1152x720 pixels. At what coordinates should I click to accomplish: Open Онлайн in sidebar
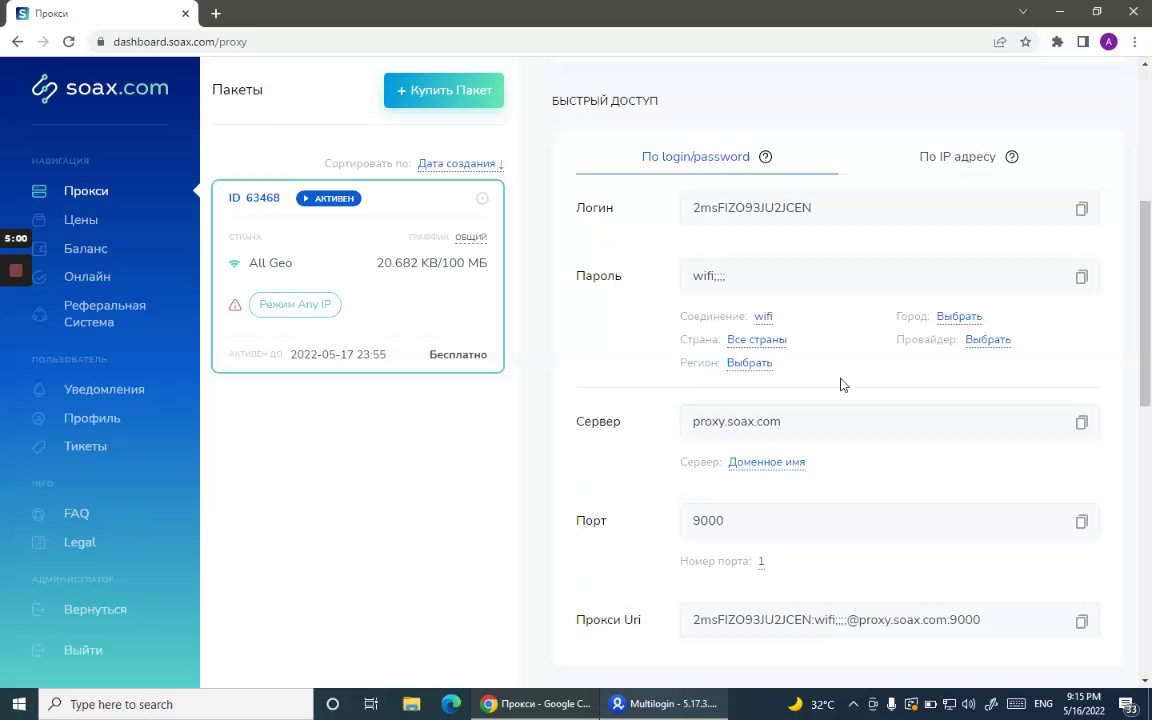[87, 277]
